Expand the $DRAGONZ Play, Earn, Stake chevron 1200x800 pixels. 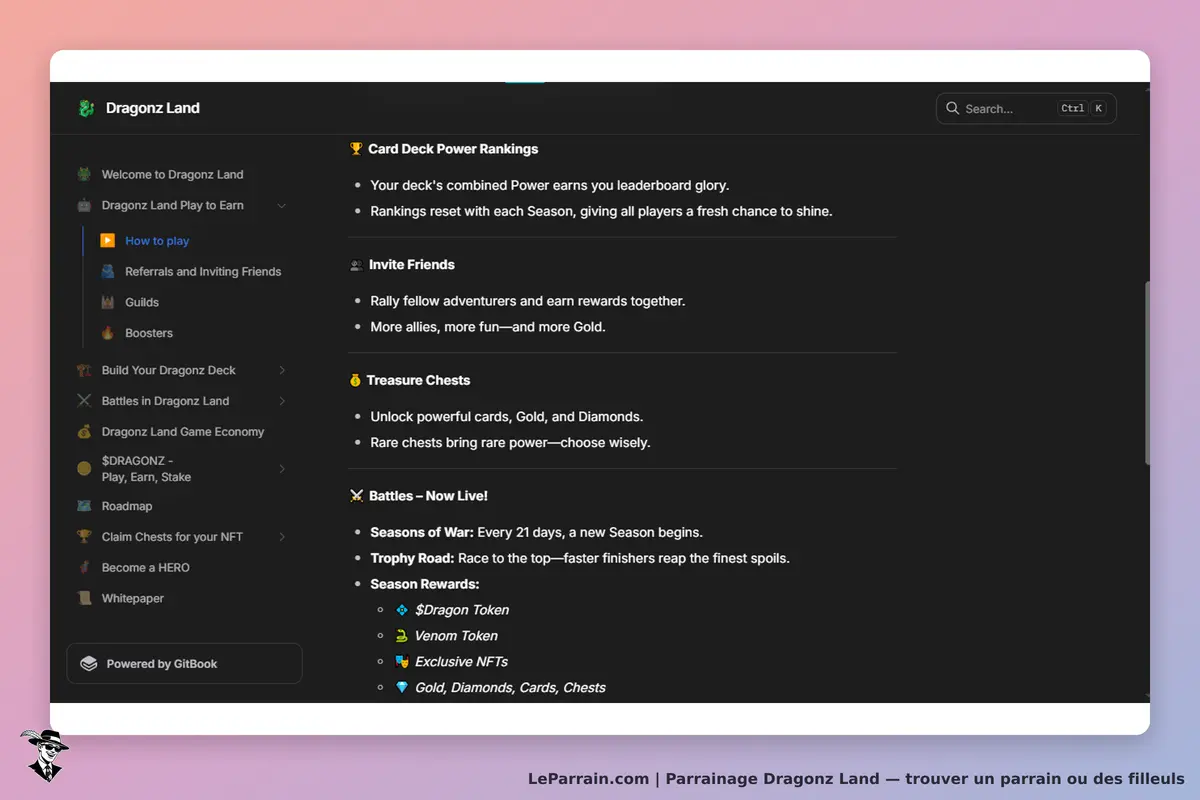pyautogui.click(x=282, y=469)
